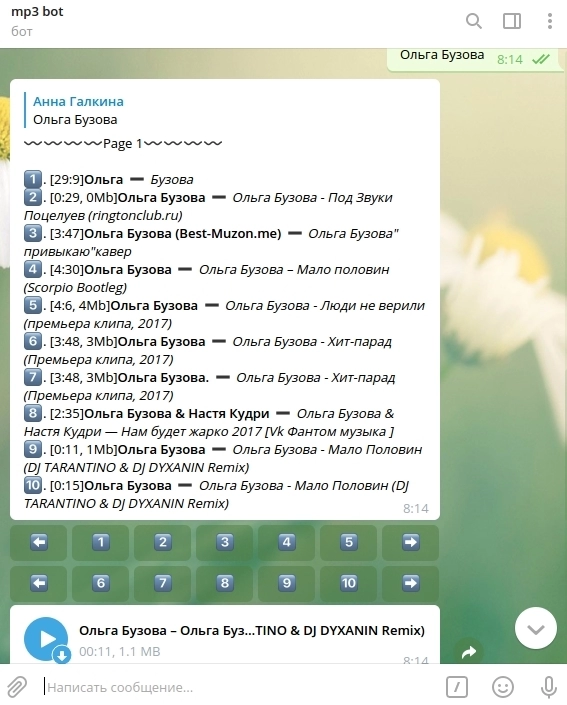Open the emoji picker smiley icon
This screenshot has width=567, height=705.
pyautogui.click(x=503, y=687)
